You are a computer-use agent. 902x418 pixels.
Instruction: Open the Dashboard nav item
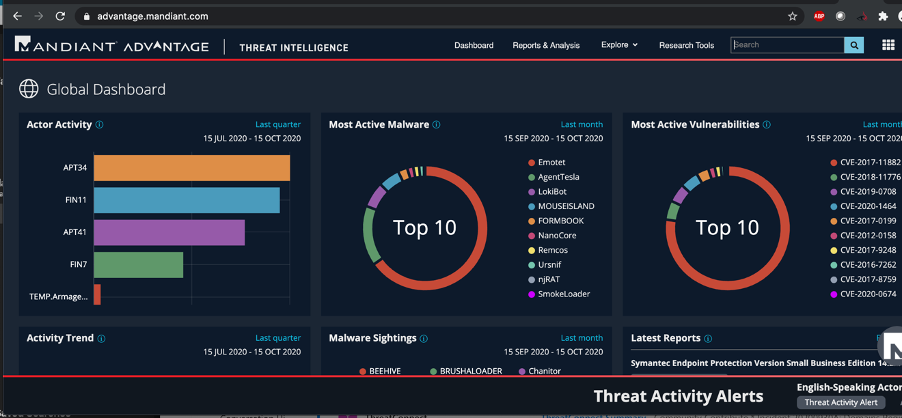coord(473,45)
